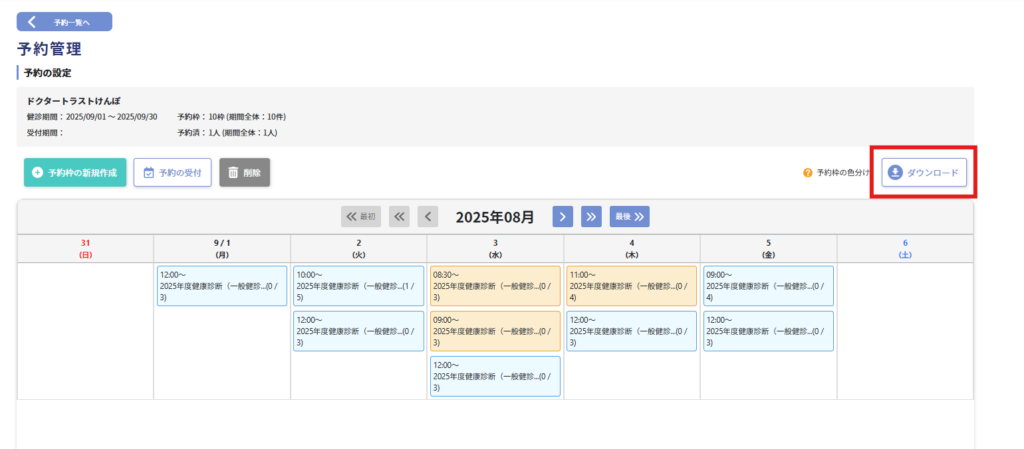
Task: Jump to last period with 最後 button
Action: [630, 216]
